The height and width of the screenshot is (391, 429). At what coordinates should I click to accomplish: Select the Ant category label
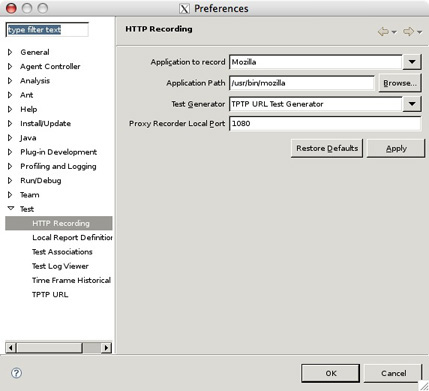27,95
